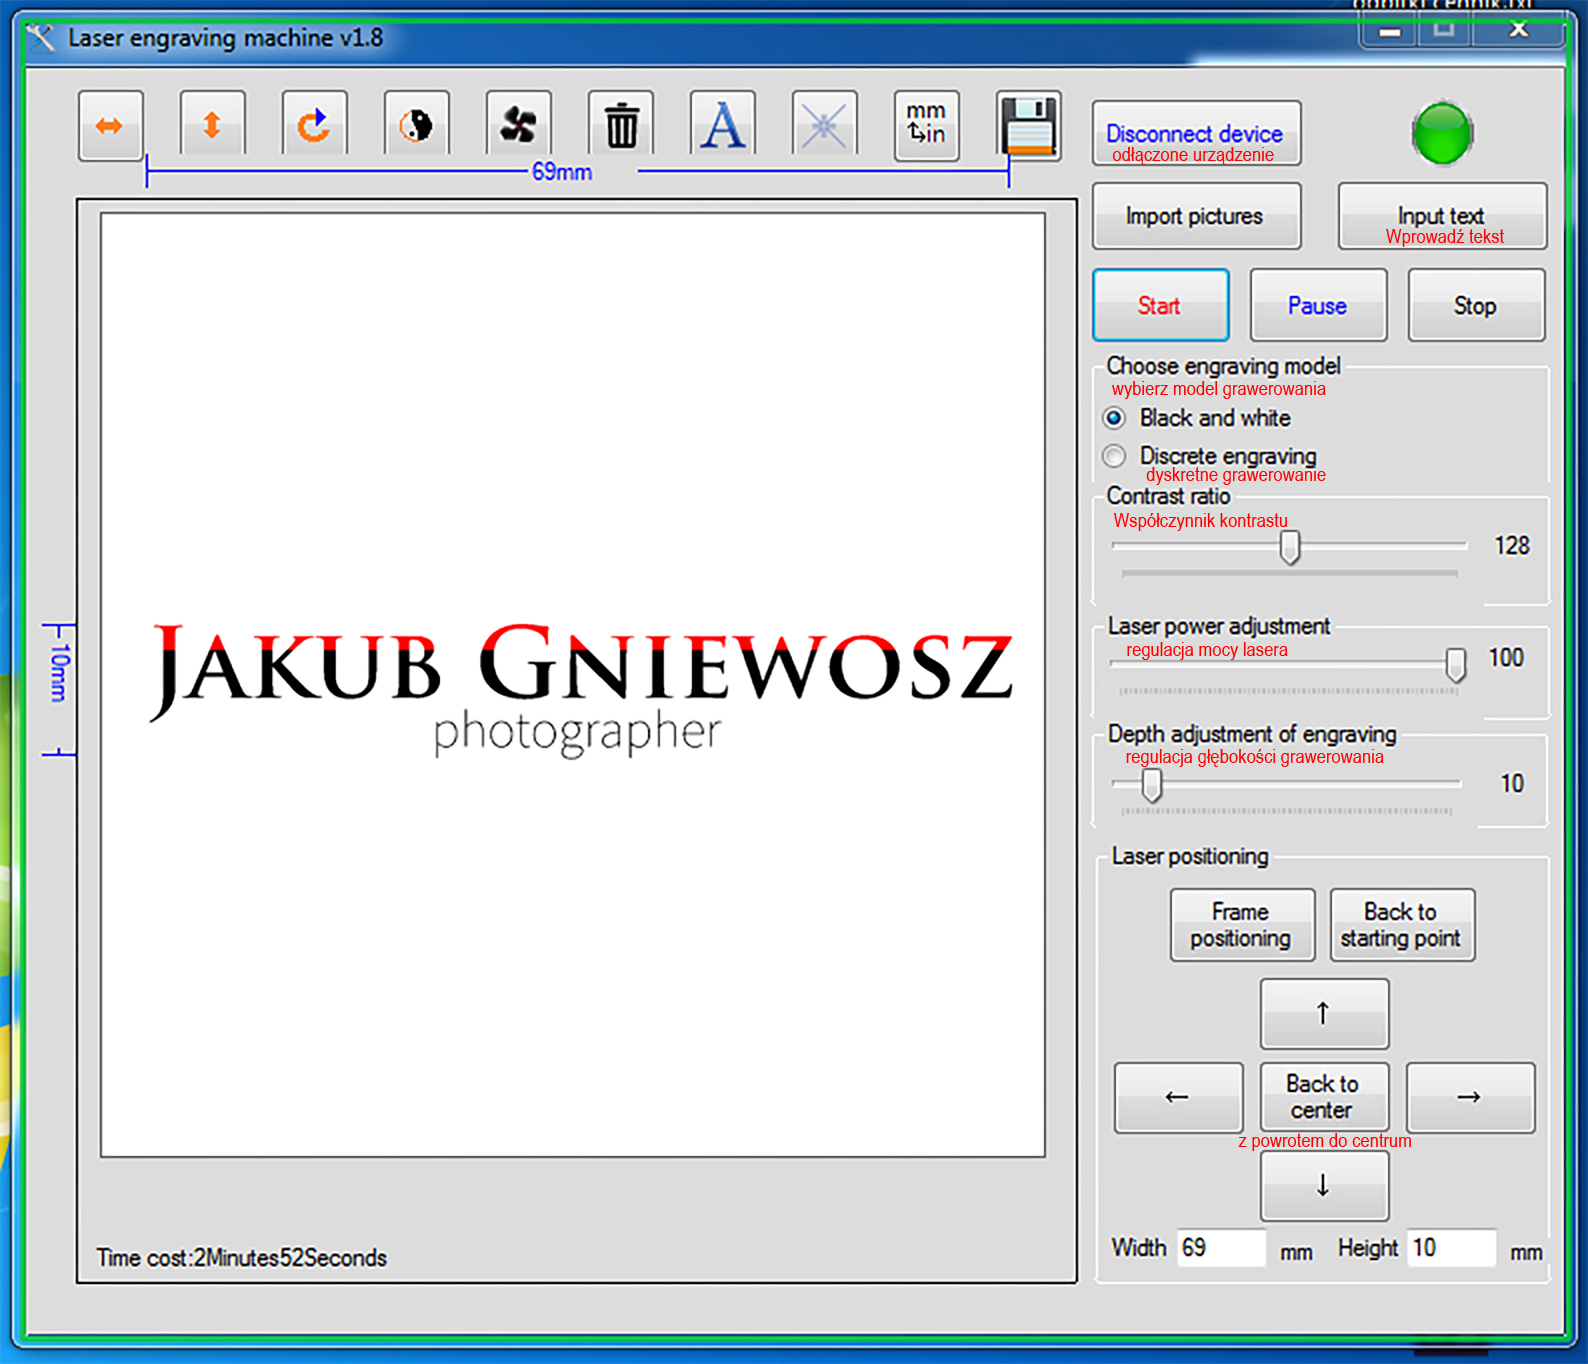Rotate the image with the rotate icon
Viewport: 1588px width, 1364px height.
coord(314,125)
